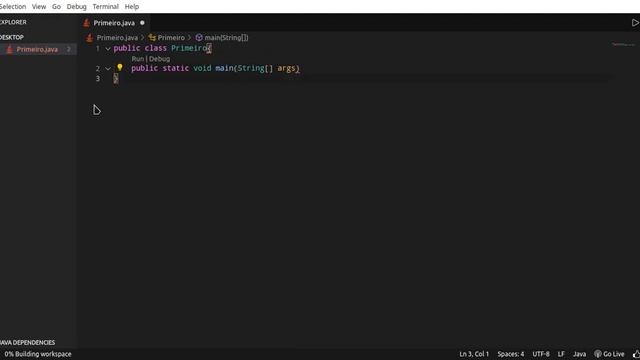This screenshot has height=360, width=640.
Task: Collapse the main method fold arrow on line 2
Action: click(108, 69)
